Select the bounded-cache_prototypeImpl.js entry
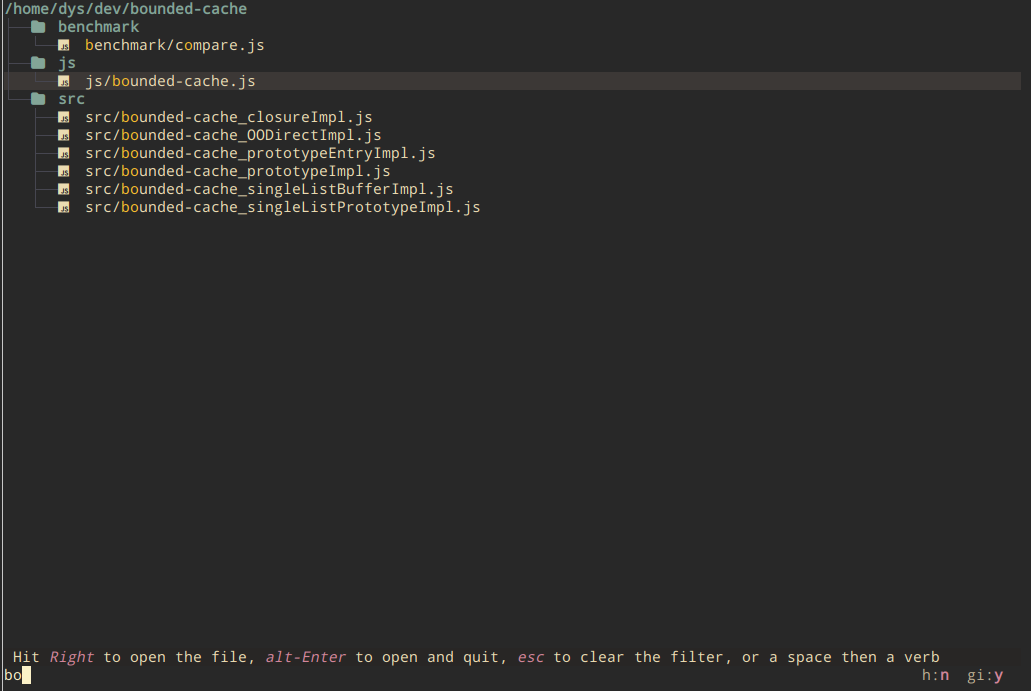1031x691 pixels. pos(237,170)
